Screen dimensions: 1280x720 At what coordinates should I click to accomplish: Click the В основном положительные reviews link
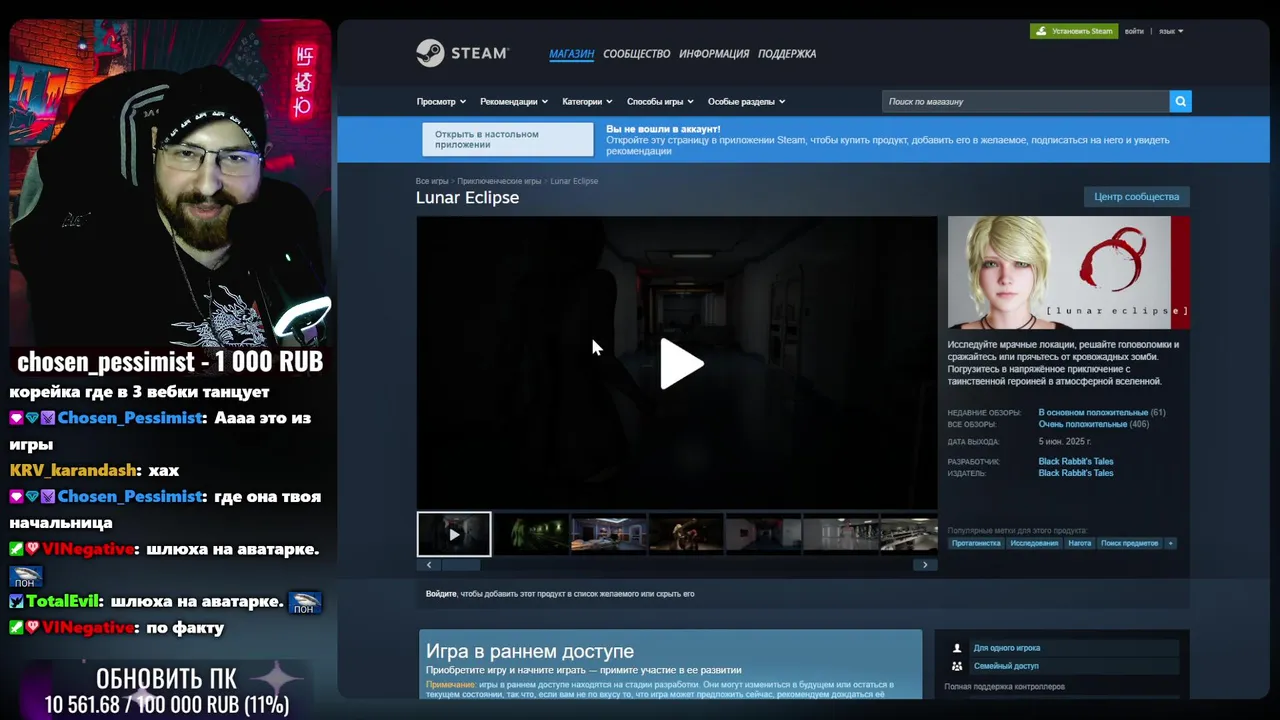click(x=1093, y=412)
